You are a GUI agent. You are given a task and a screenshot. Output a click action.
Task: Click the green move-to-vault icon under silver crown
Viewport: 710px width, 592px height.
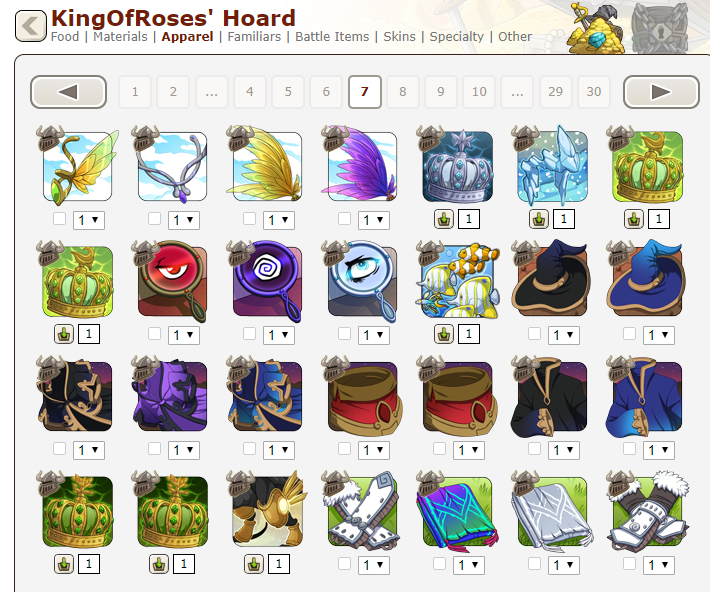444,220
